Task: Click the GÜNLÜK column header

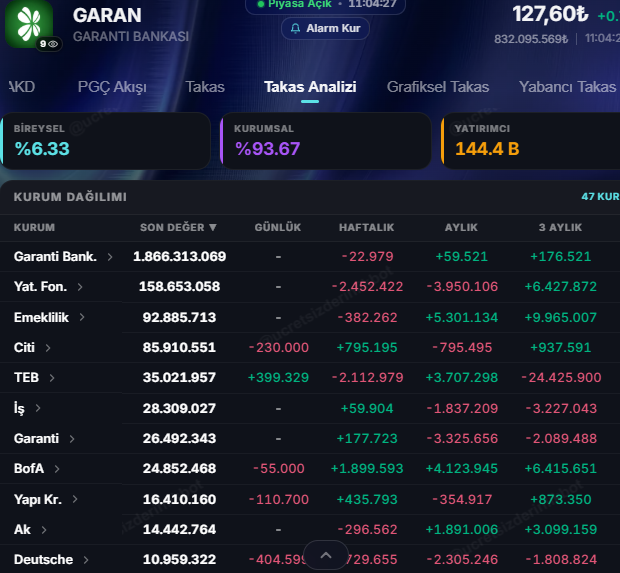Action: pos(278,227)
